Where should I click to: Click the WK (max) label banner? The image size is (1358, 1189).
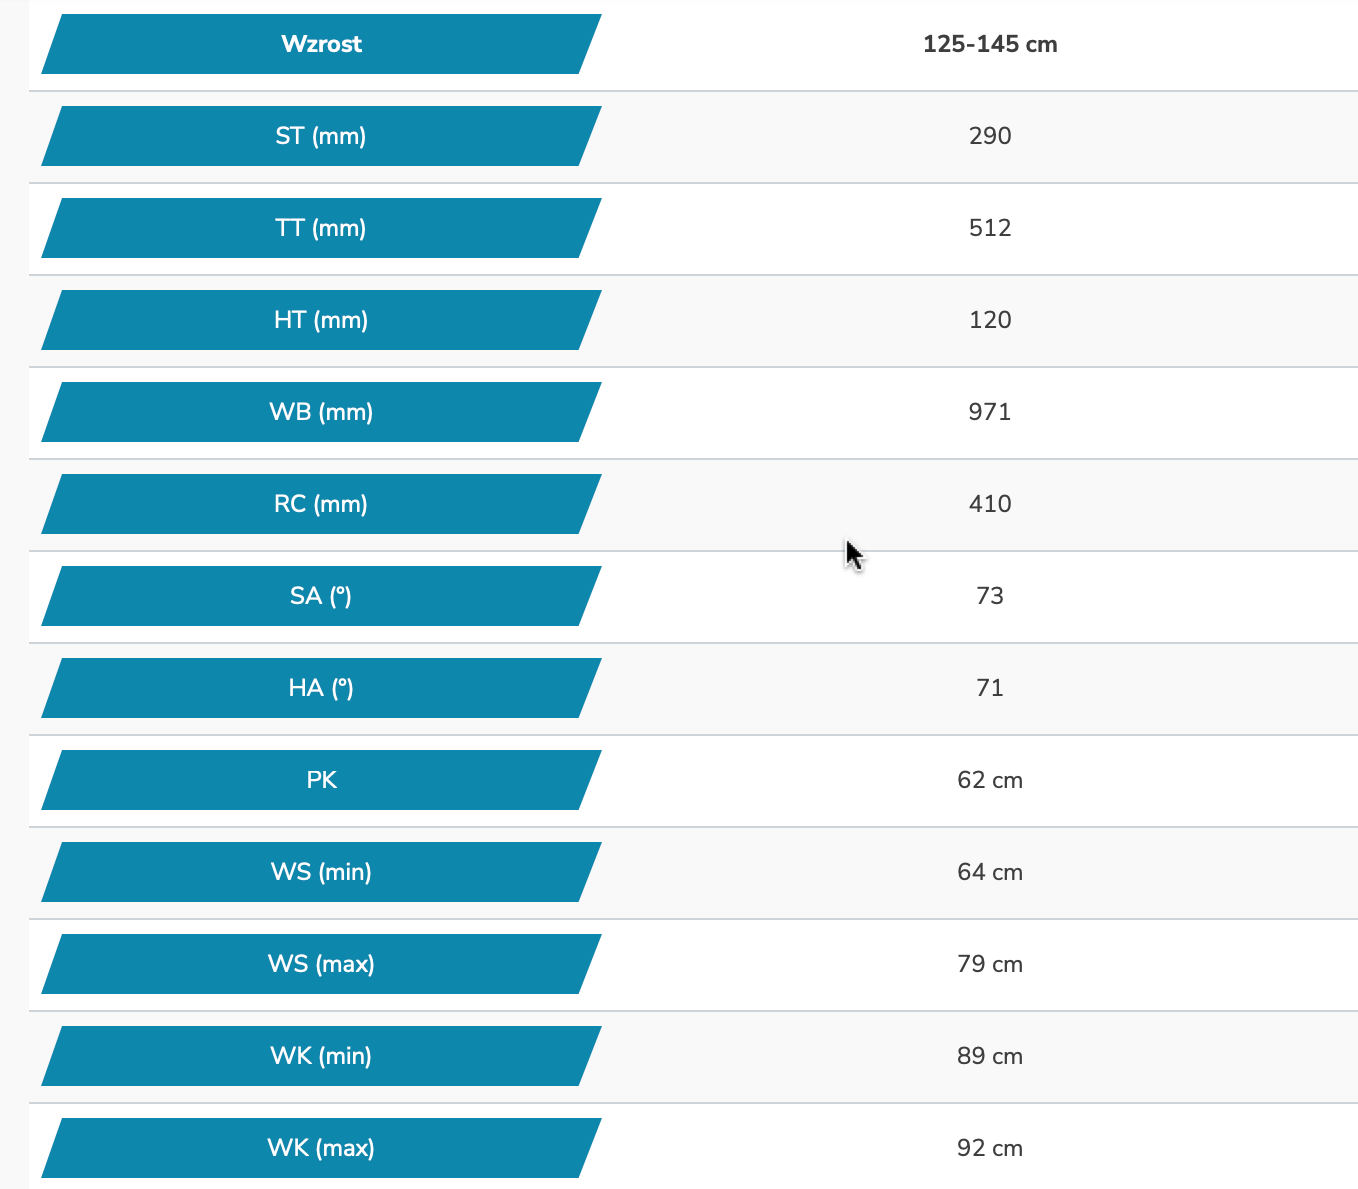321,1148
